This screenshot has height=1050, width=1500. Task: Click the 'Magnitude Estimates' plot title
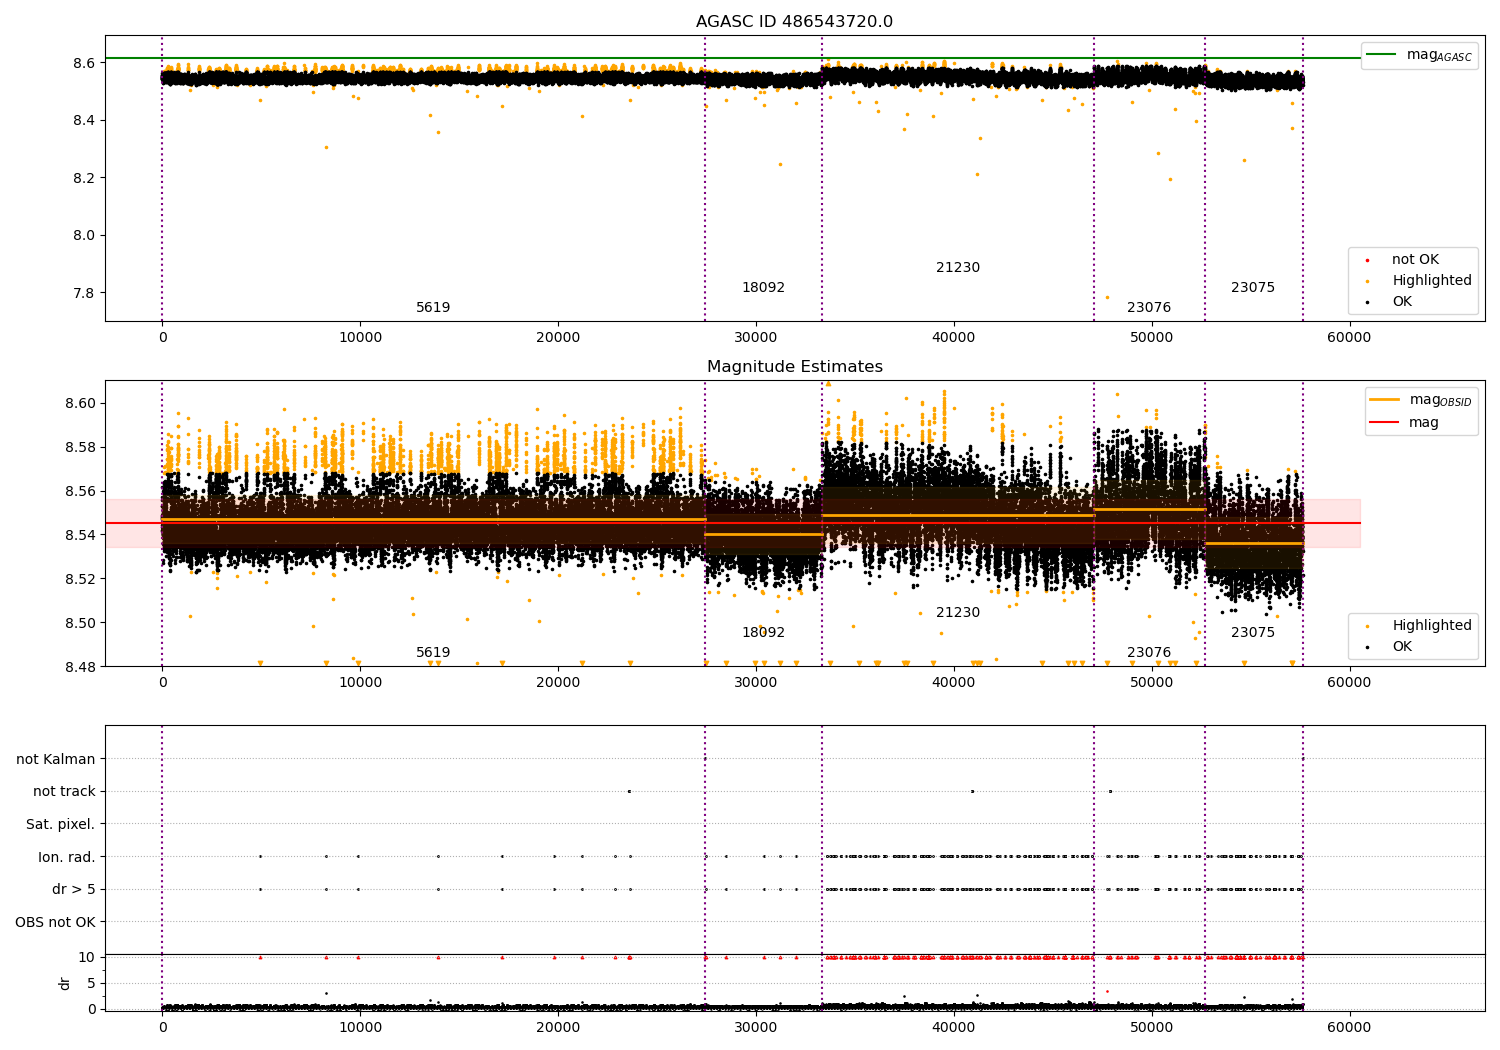pyautogui.click(x=794, y=367)
